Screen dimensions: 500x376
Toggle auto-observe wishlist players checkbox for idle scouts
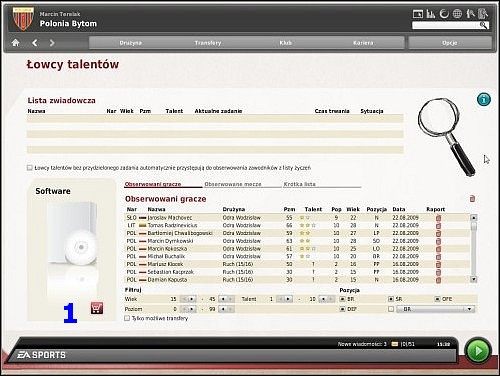[30, 168]
